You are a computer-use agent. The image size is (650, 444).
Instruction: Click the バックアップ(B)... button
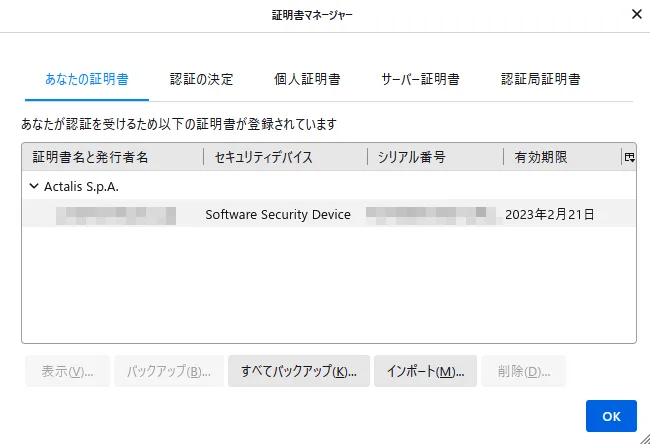[x=169, y=371]
